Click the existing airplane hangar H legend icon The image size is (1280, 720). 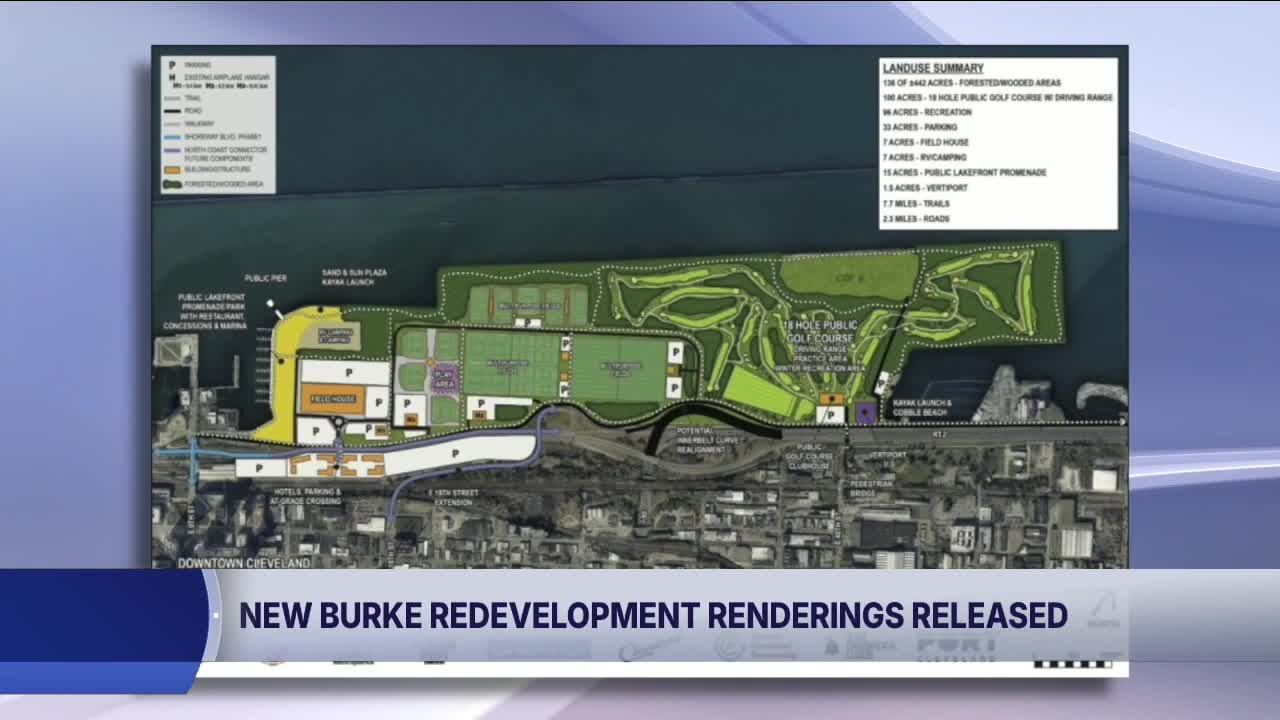point(171,76)
